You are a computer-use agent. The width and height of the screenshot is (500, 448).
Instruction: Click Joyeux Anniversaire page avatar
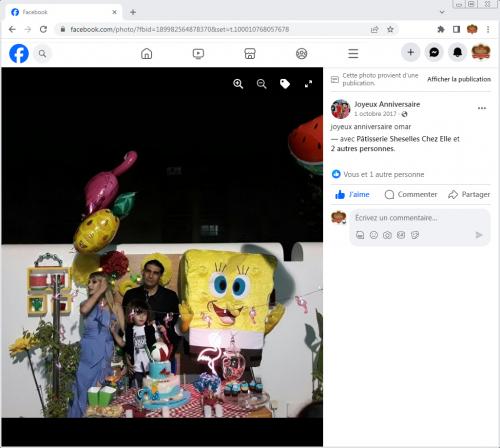pyautogui.click(x=340, y=109)
